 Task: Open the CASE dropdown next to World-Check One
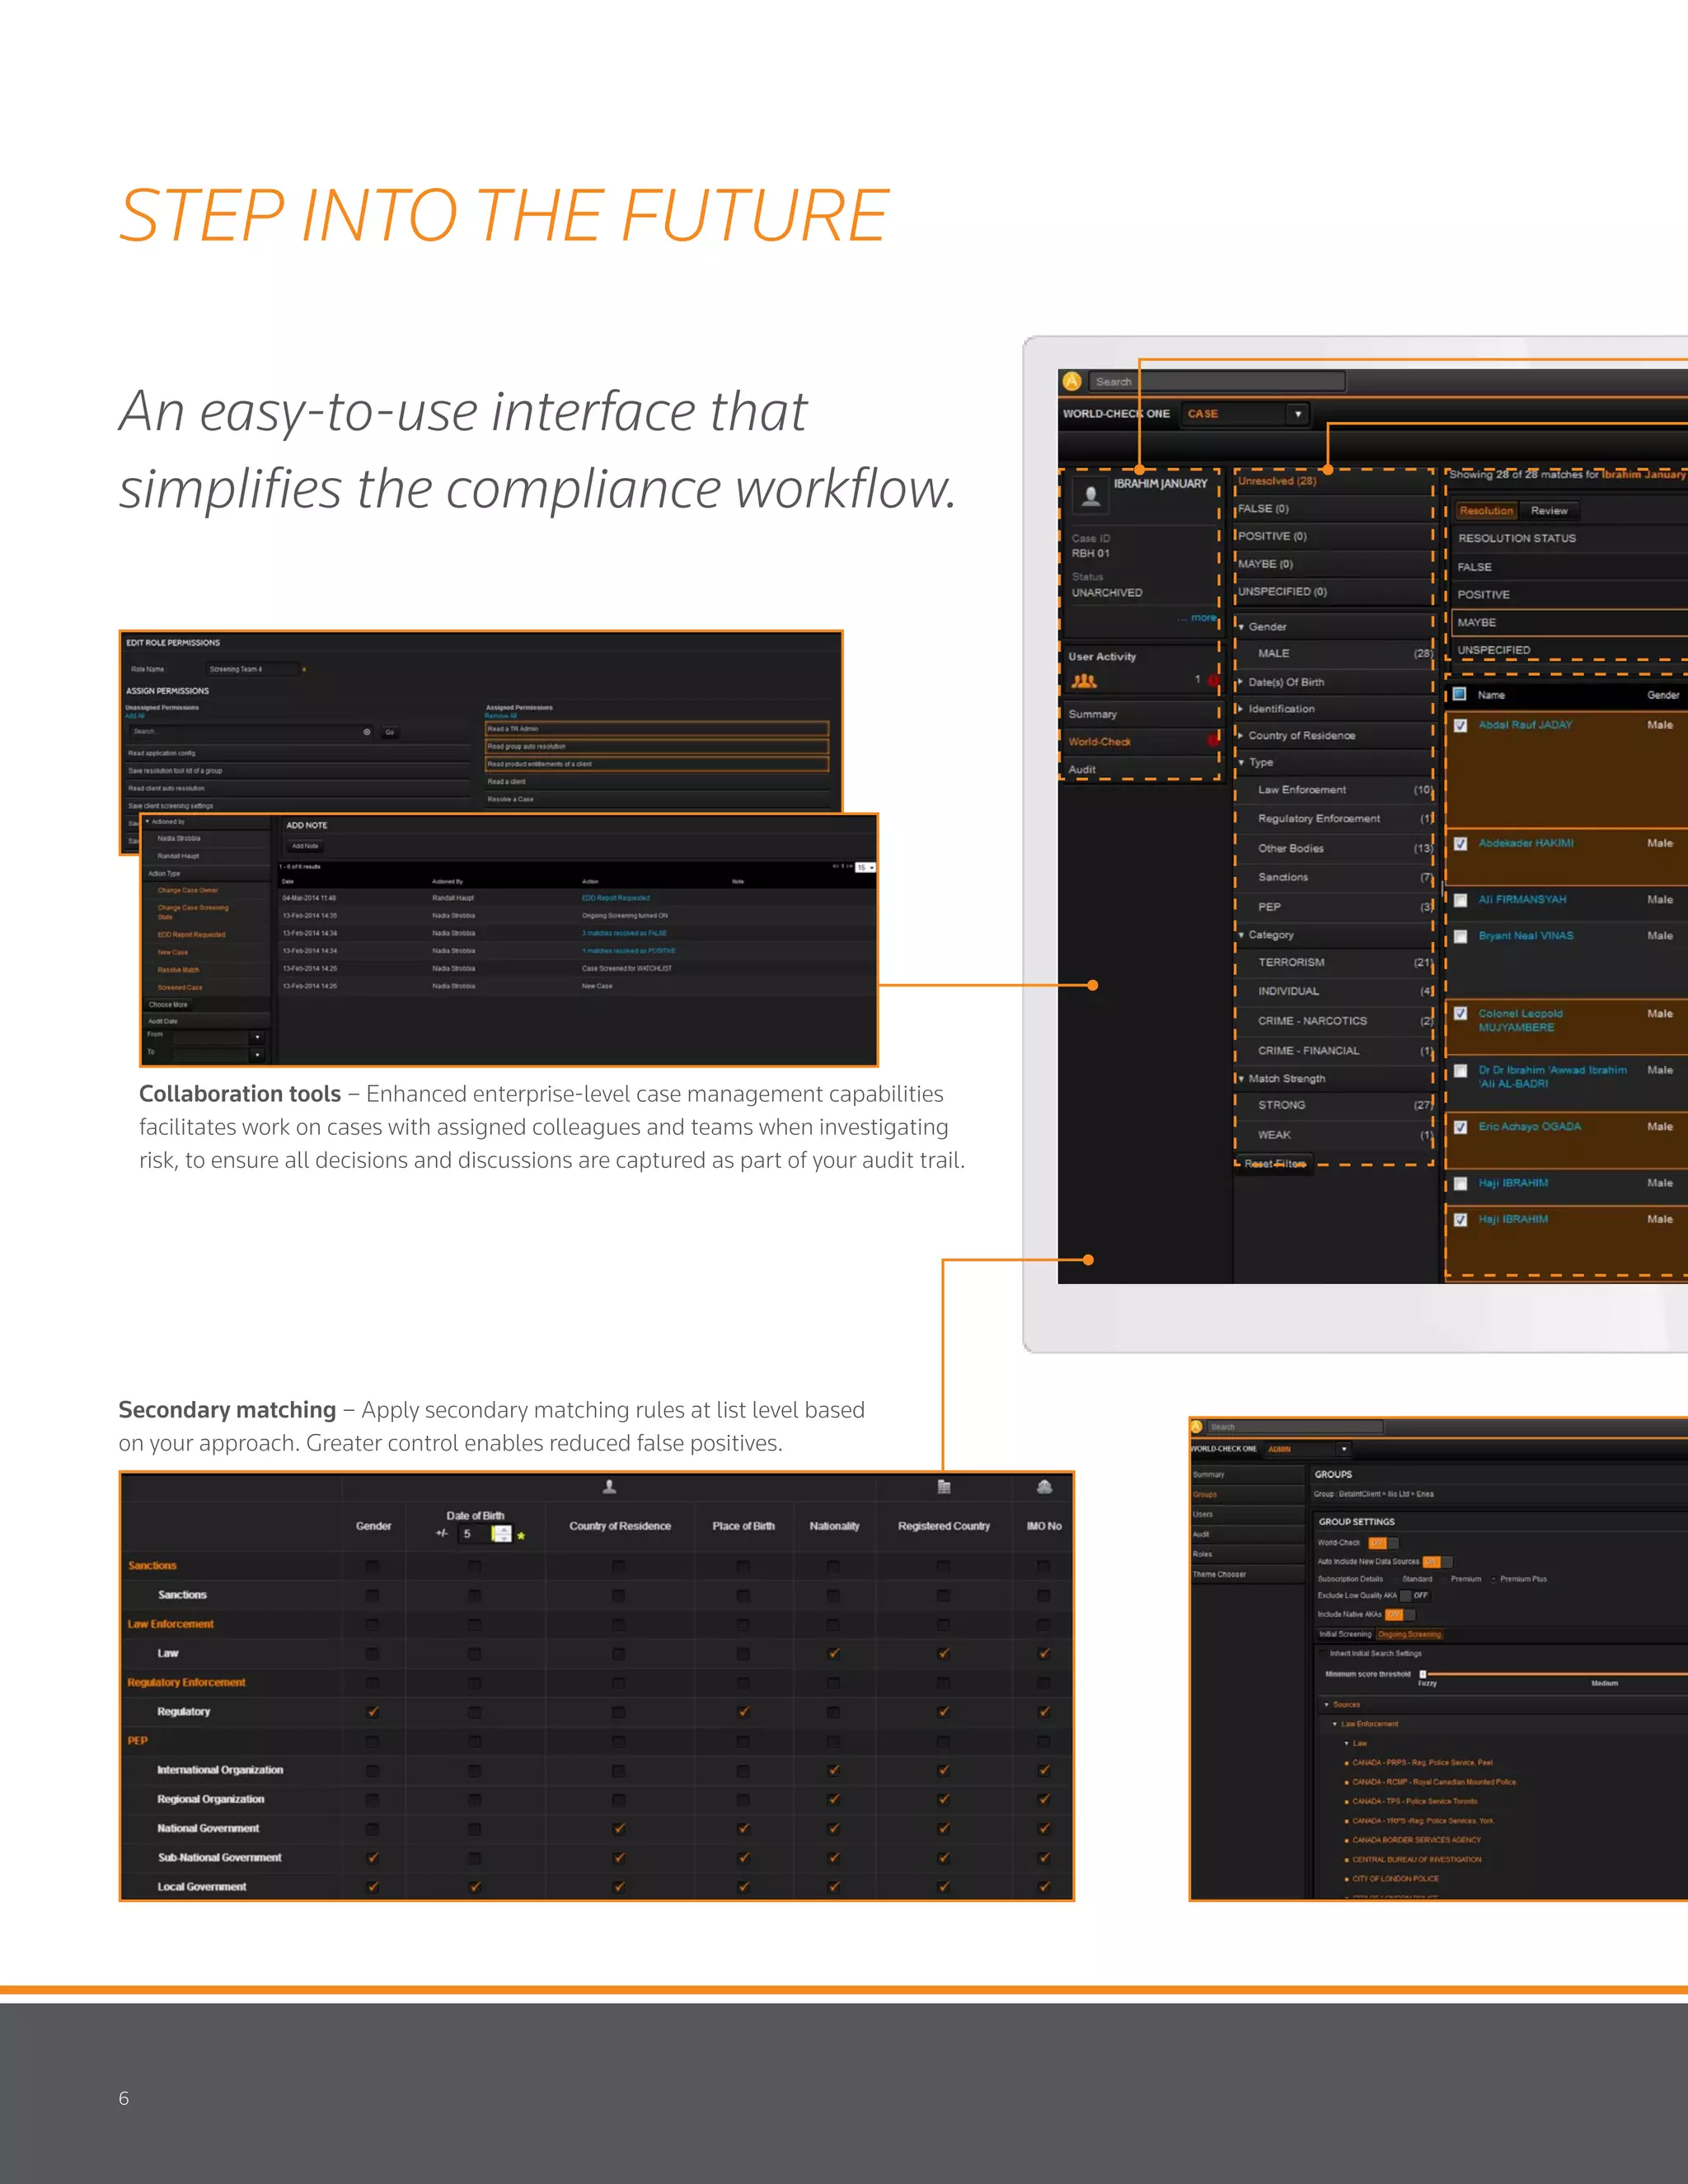coord(1298,414)
